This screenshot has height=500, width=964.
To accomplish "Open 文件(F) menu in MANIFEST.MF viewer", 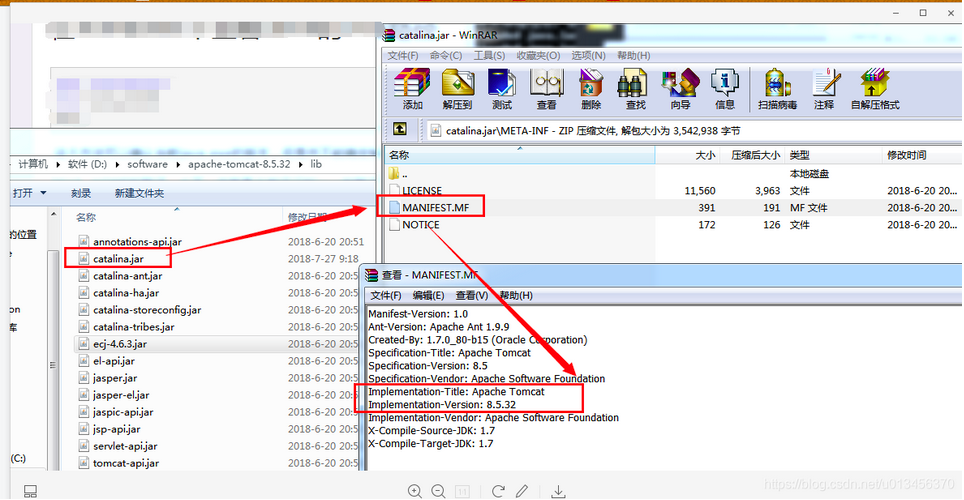I will 385,296.
